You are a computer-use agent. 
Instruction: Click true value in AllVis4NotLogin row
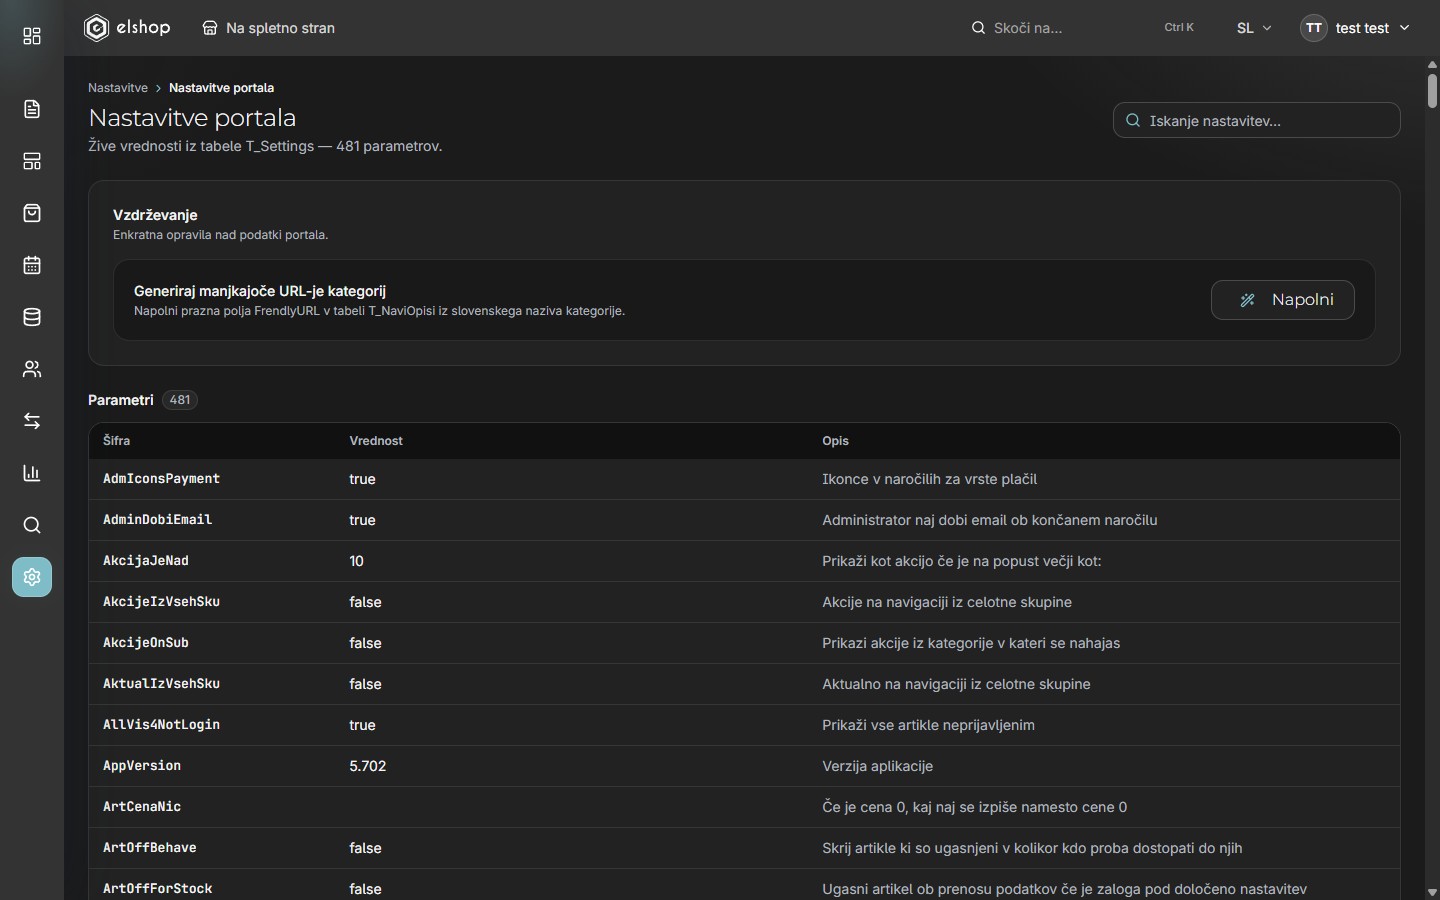tap(363, 725)
